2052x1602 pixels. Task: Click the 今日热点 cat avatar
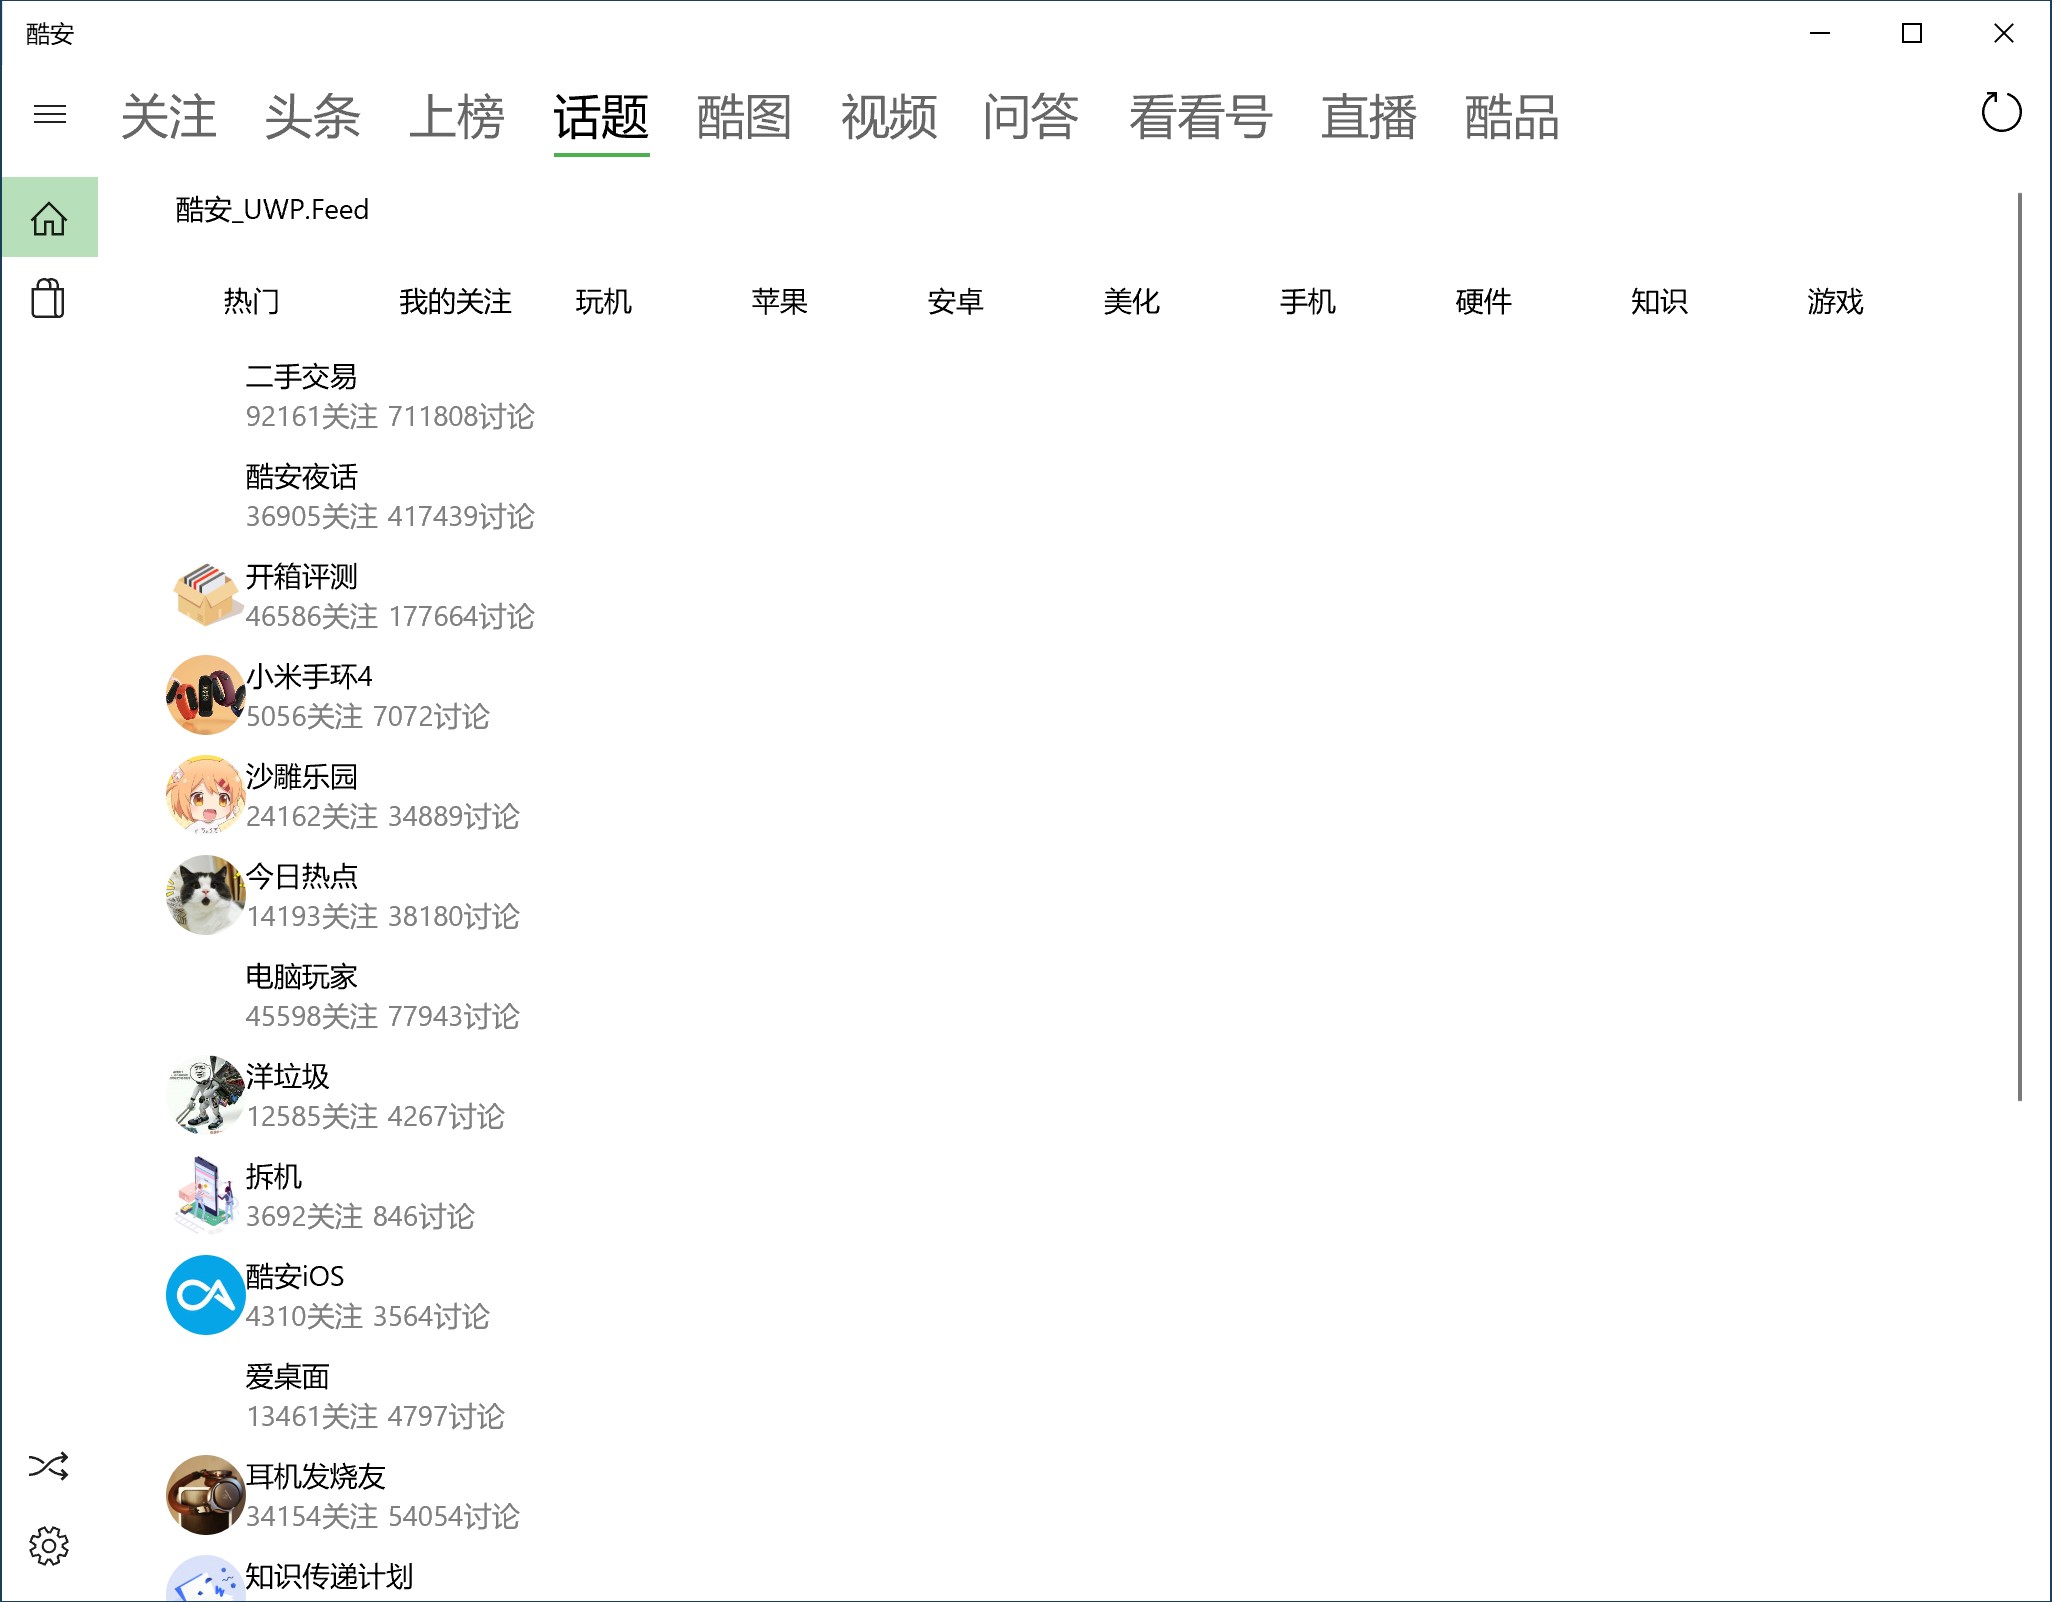click(x=205, y=895)
